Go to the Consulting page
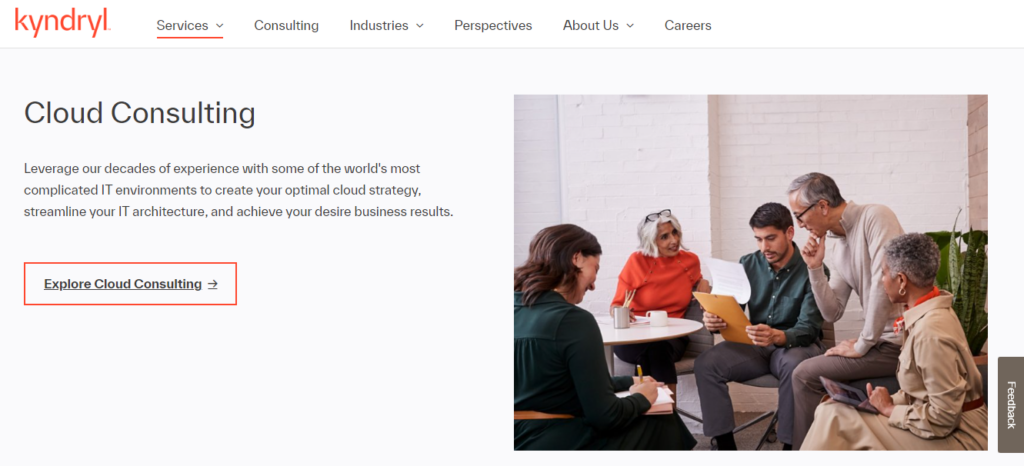 pos(286,25)
